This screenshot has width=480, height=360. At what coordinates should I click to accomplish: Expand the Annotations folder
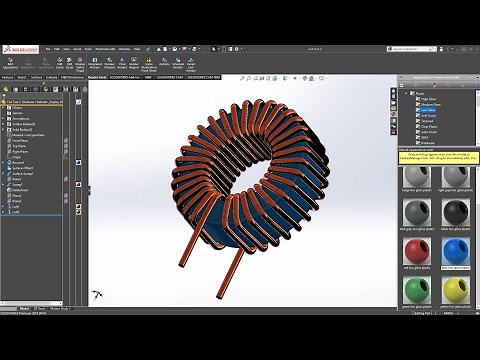pyautogui.click(x=3, y=119)
